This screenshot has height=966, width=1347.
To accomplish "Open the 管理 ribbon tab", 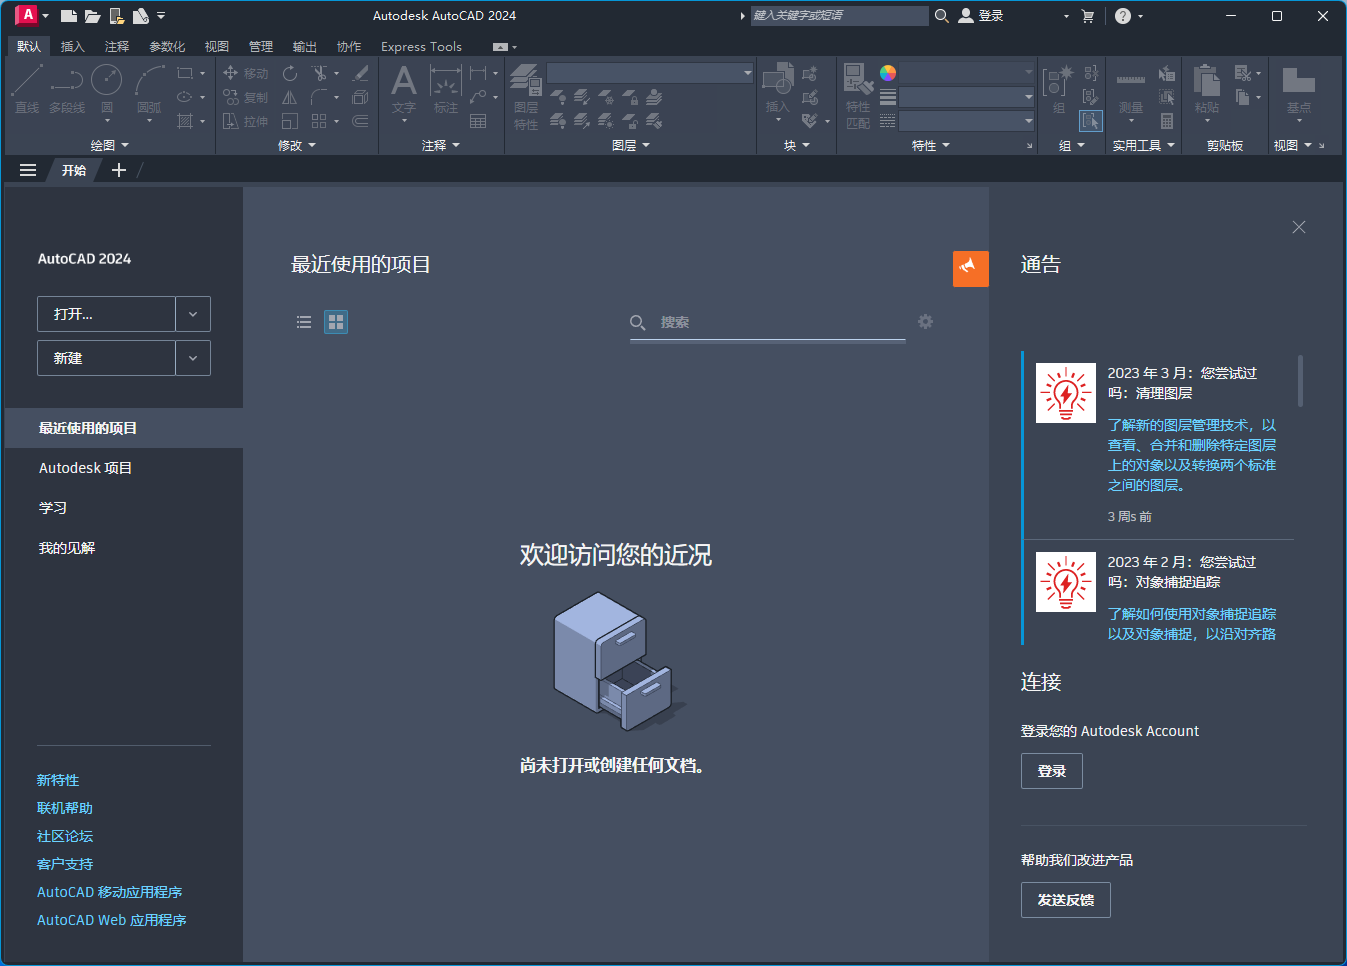I will 261,47.
